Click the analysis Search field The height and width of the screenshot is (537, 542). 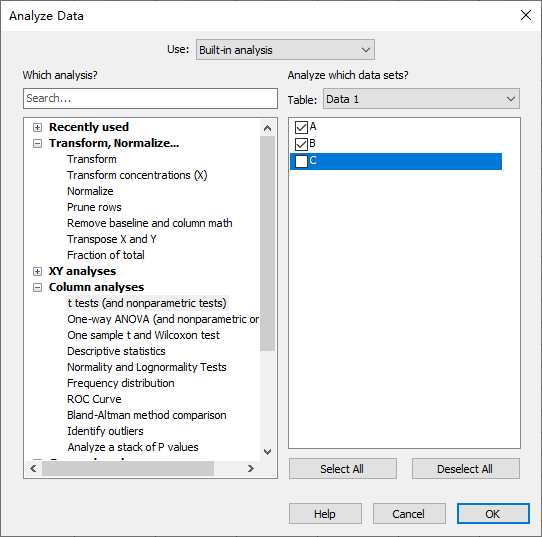[x=150, y=98]
